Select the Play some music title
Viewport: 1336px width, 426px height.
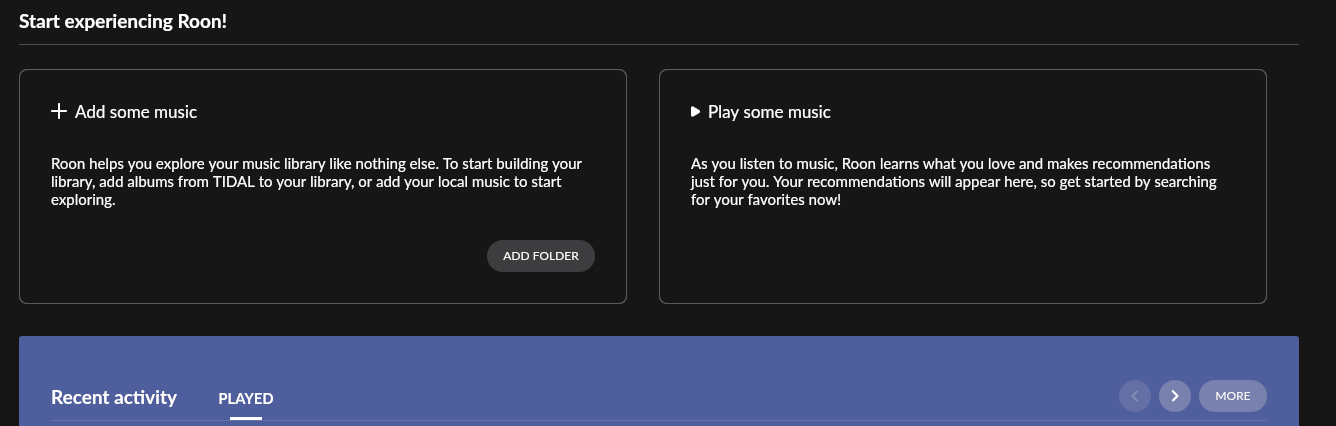769,112
